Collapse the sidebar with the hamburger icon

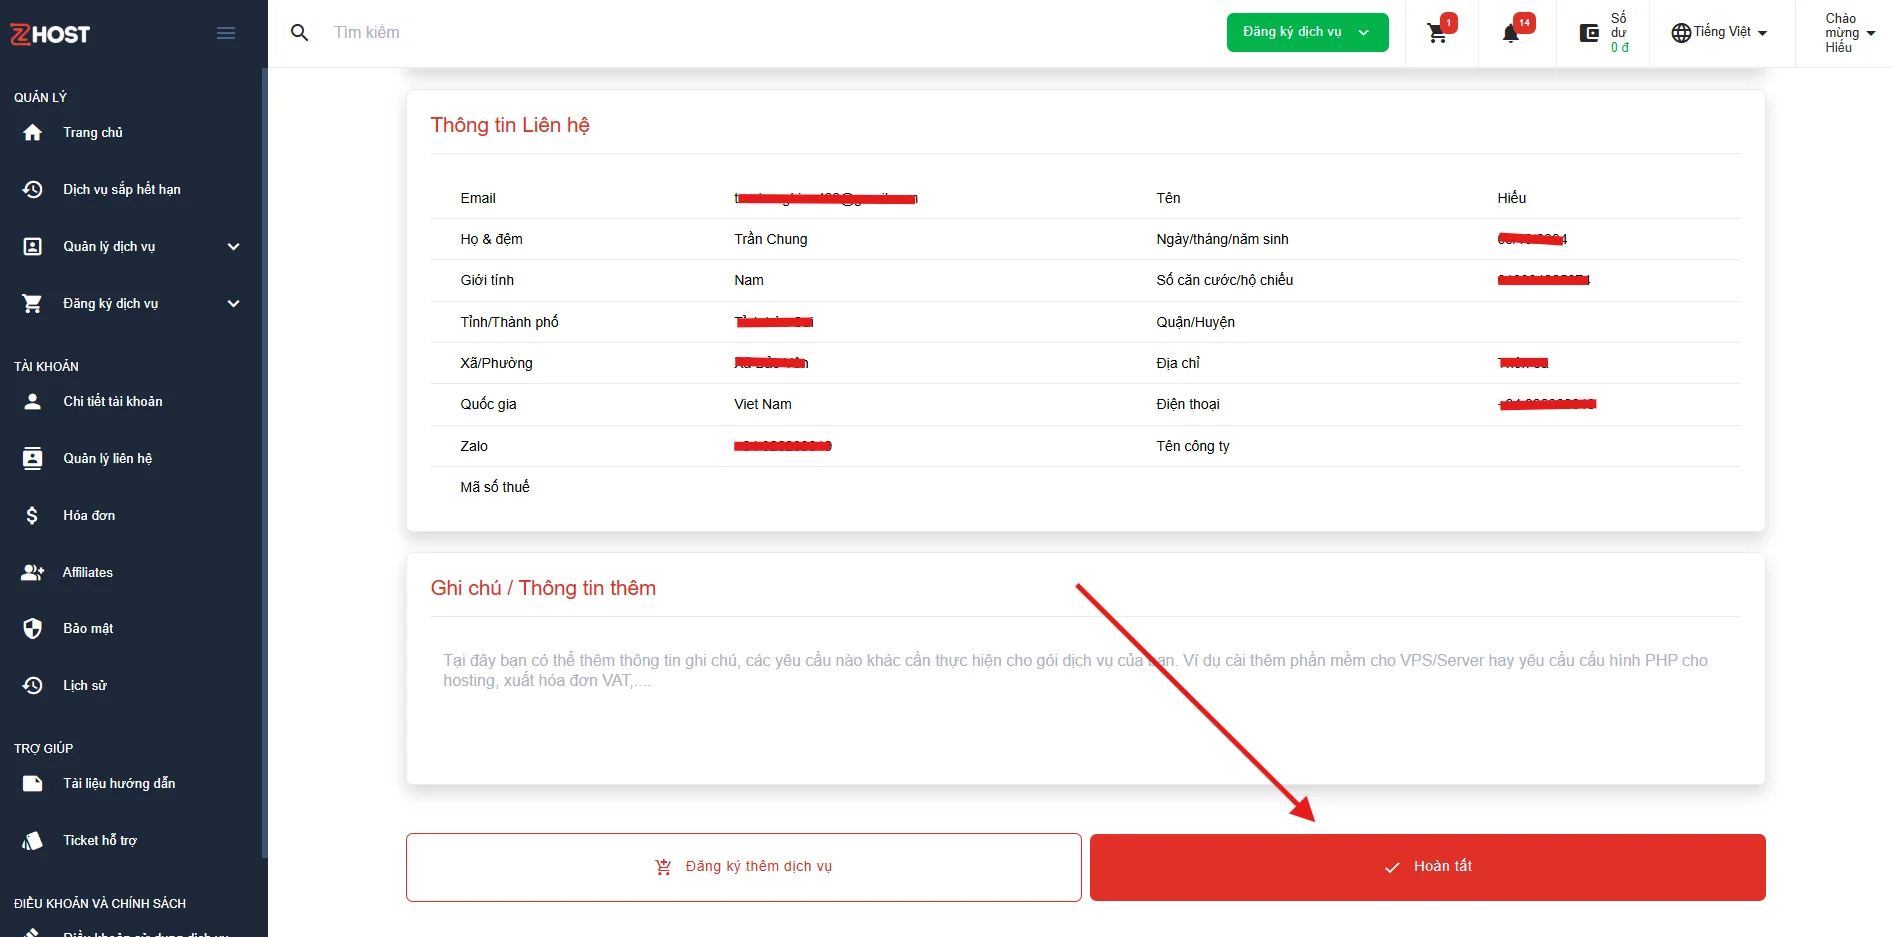point(226,33)
